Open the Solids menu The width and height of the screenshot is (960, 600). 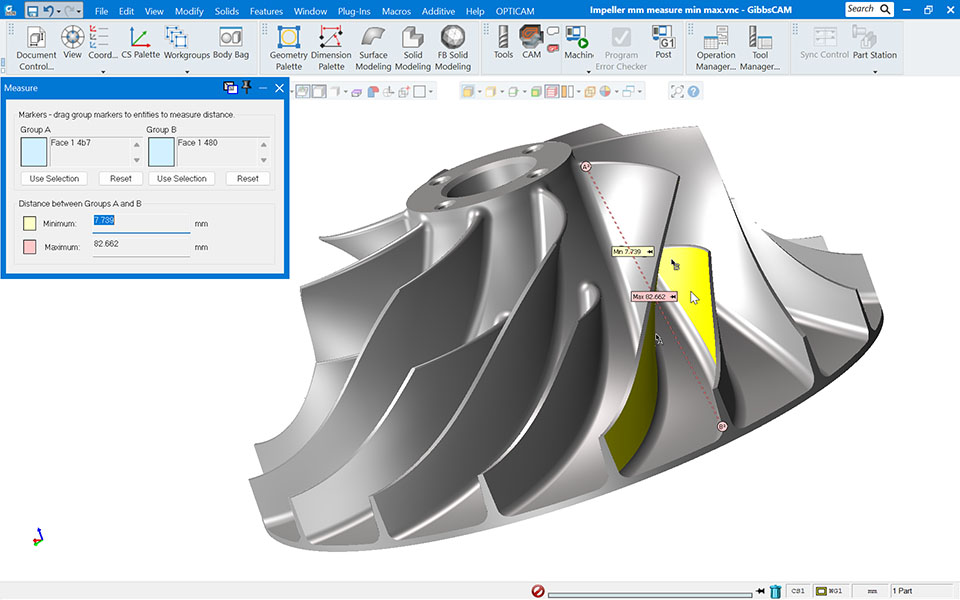click(x=226, y=11)
